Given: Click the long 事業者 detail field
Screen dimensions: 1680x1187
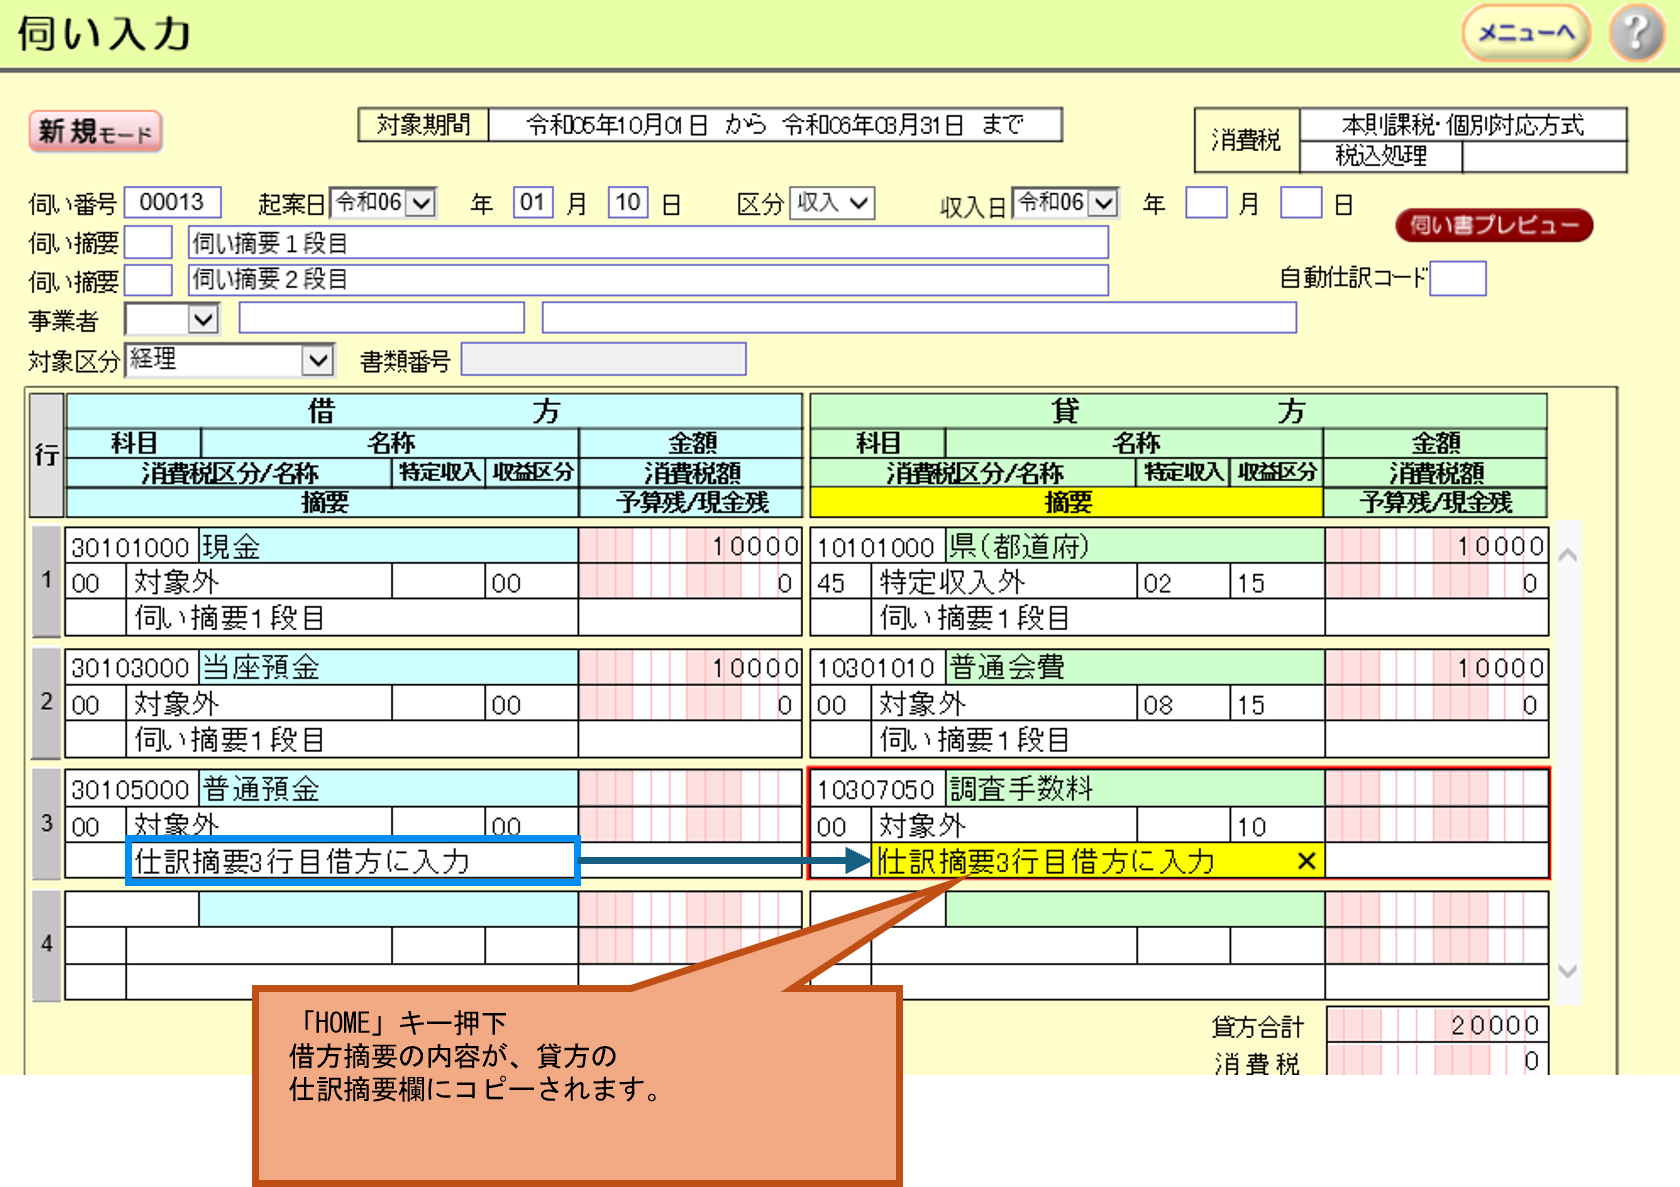Looking at the screenshot, I should tap(919, 319).
